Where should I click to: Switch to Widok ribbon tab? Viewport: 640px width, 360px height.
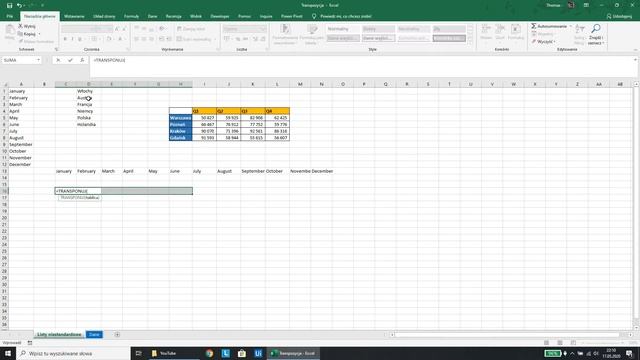click(x=196, y=16)
